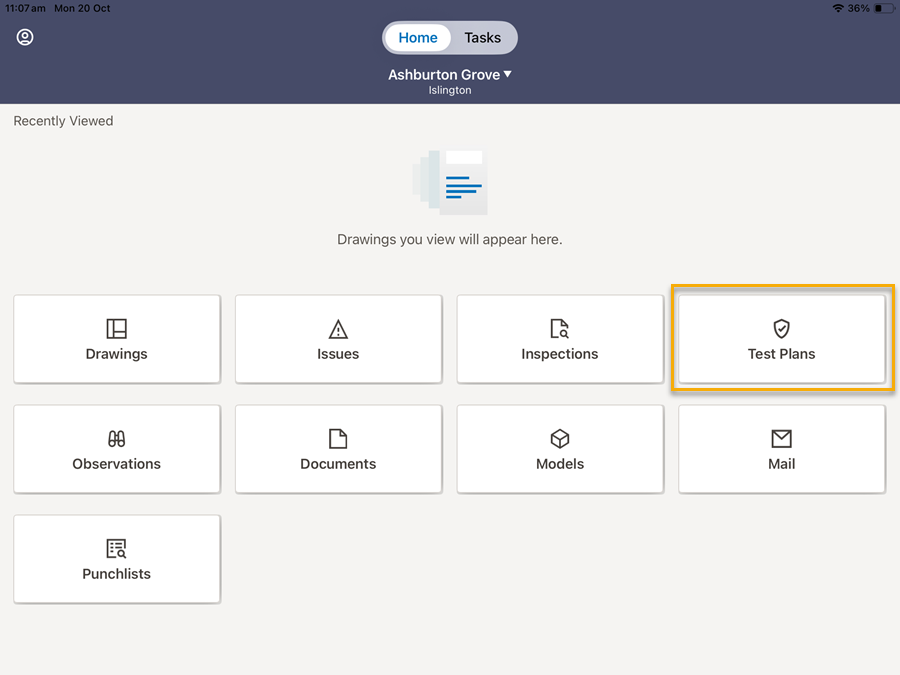Tap the Islington project subtitle
Screen dimensions: 900x675
450,90
